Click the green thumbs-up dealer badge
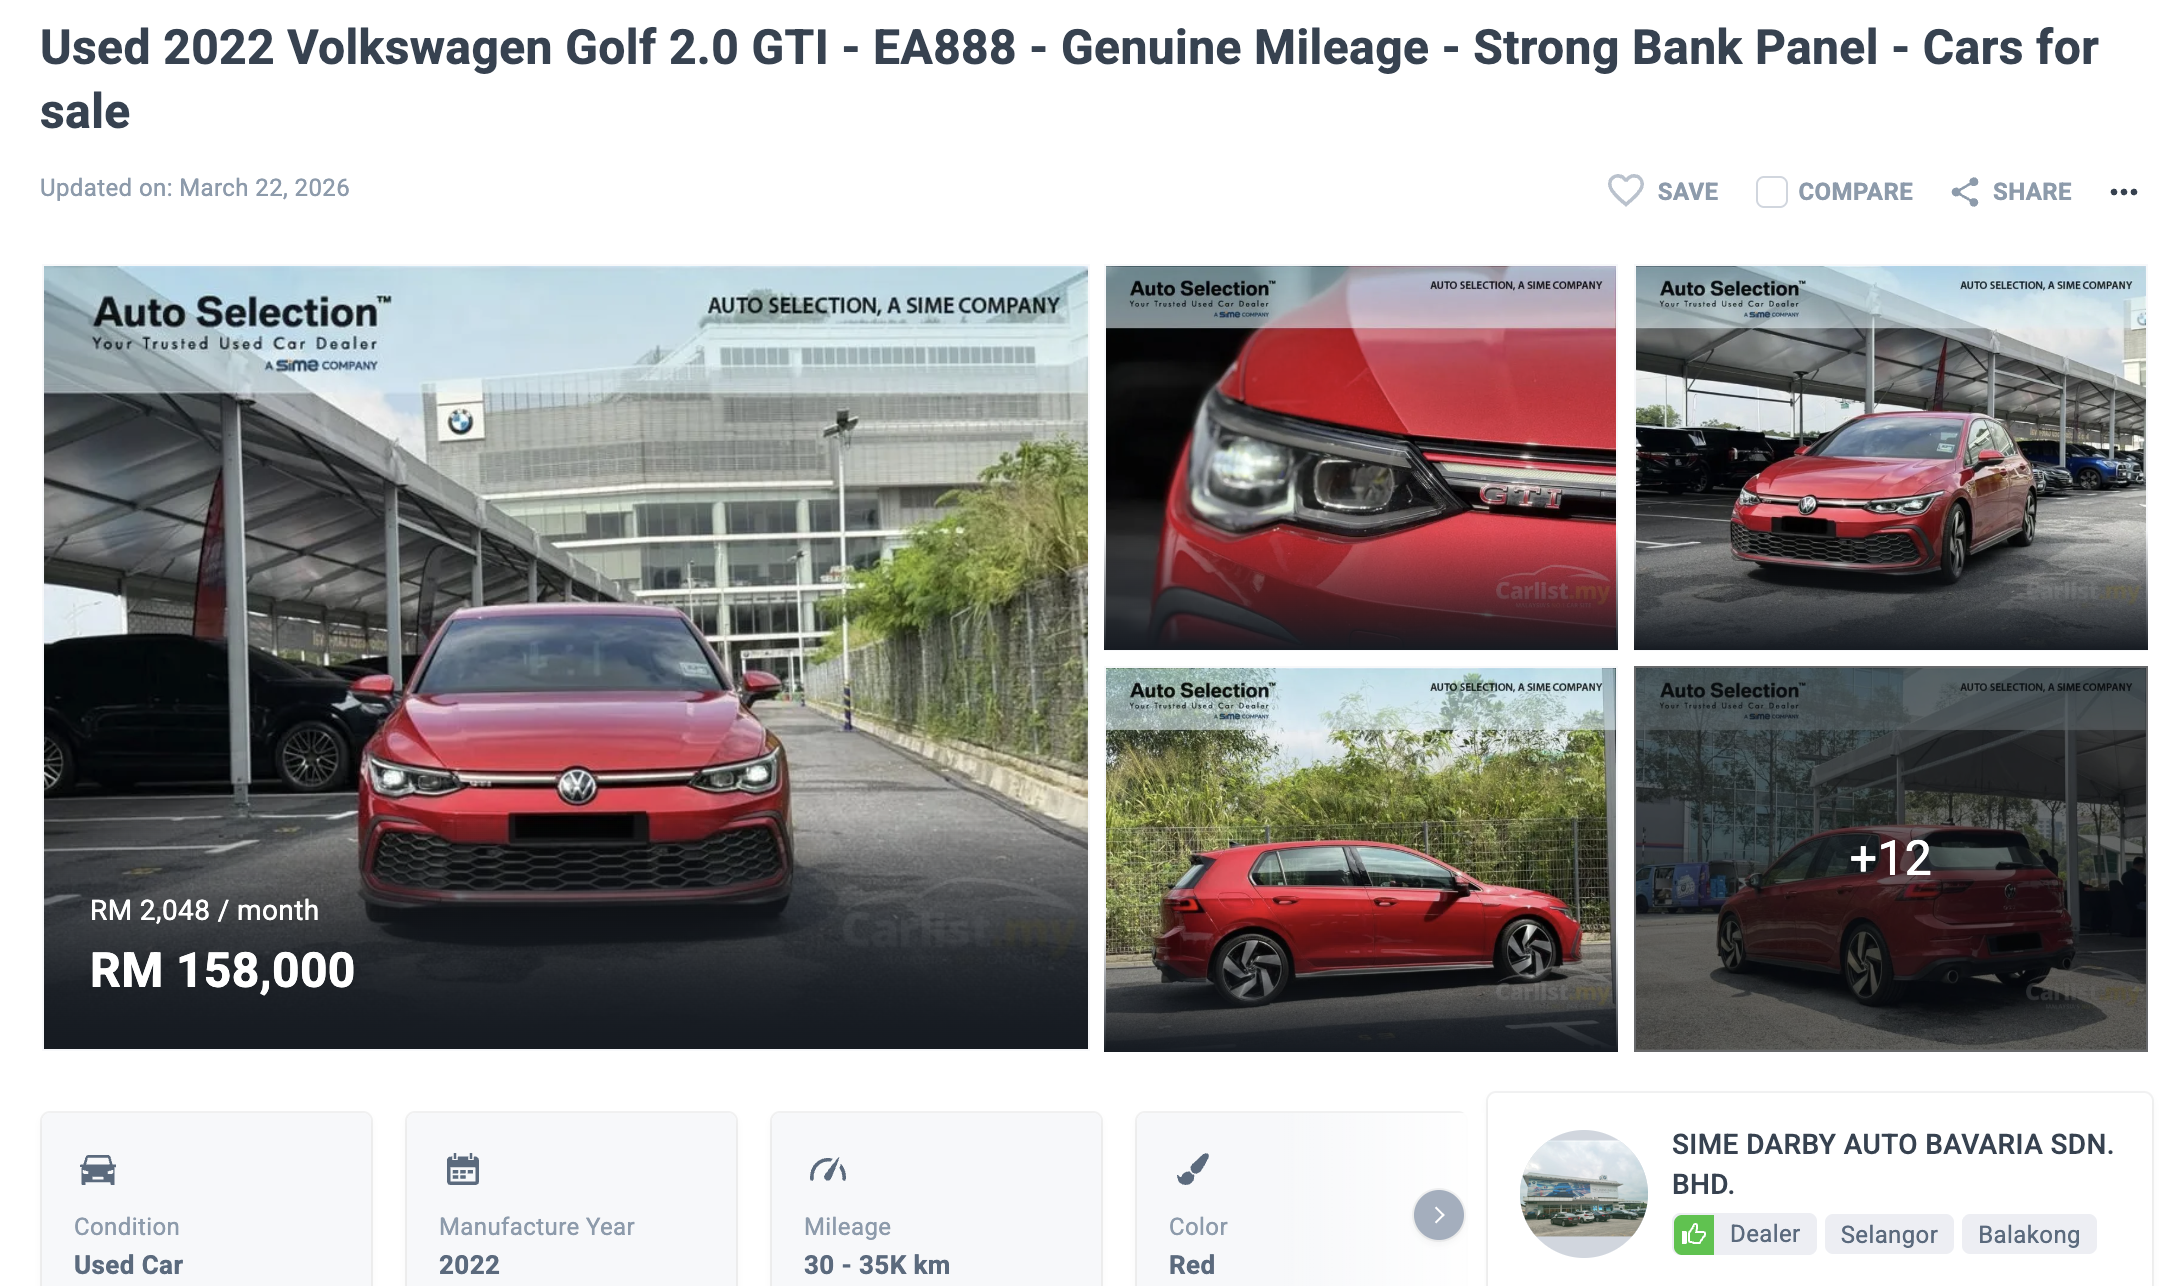The width and height of the screenshot is (2168, 1286). click(1693, 1235)
